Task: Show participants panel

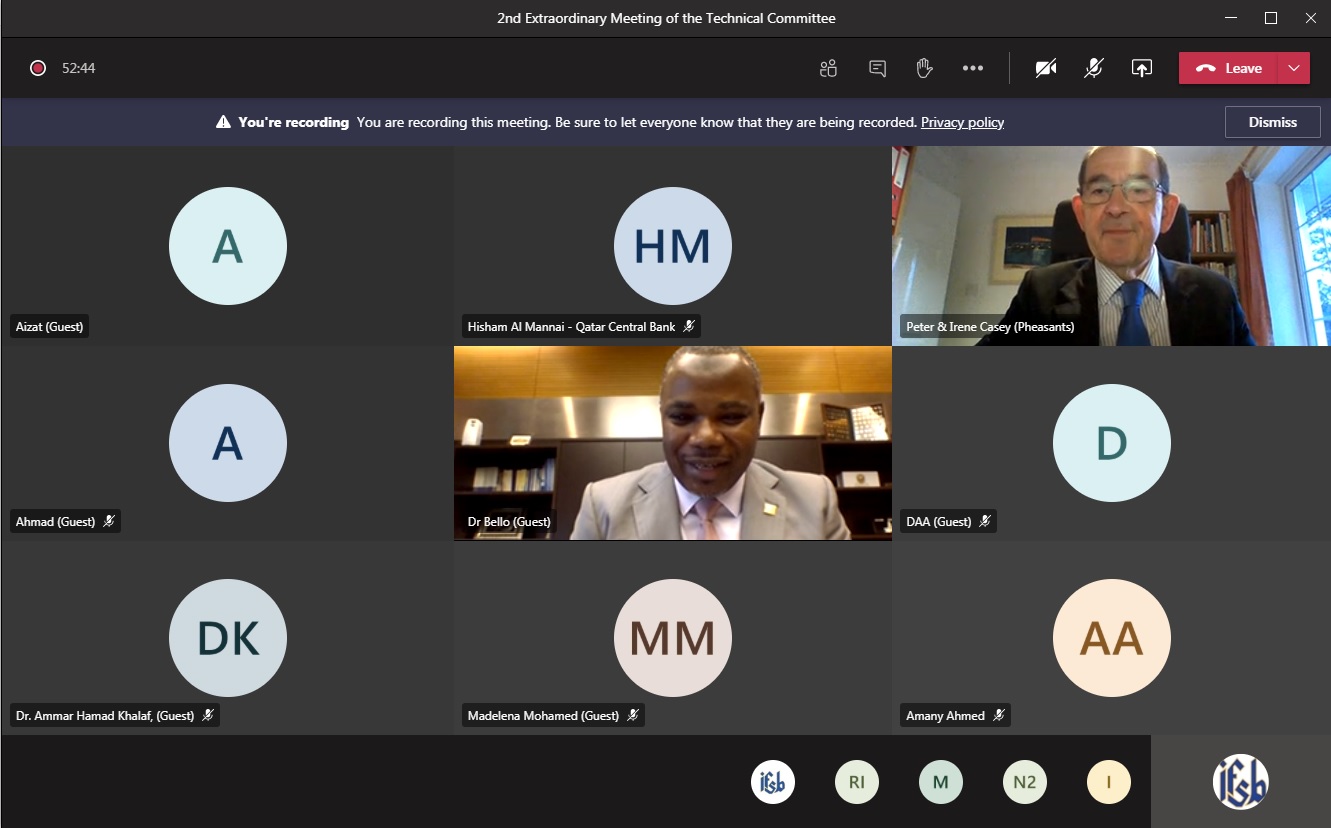Action: 828,68
